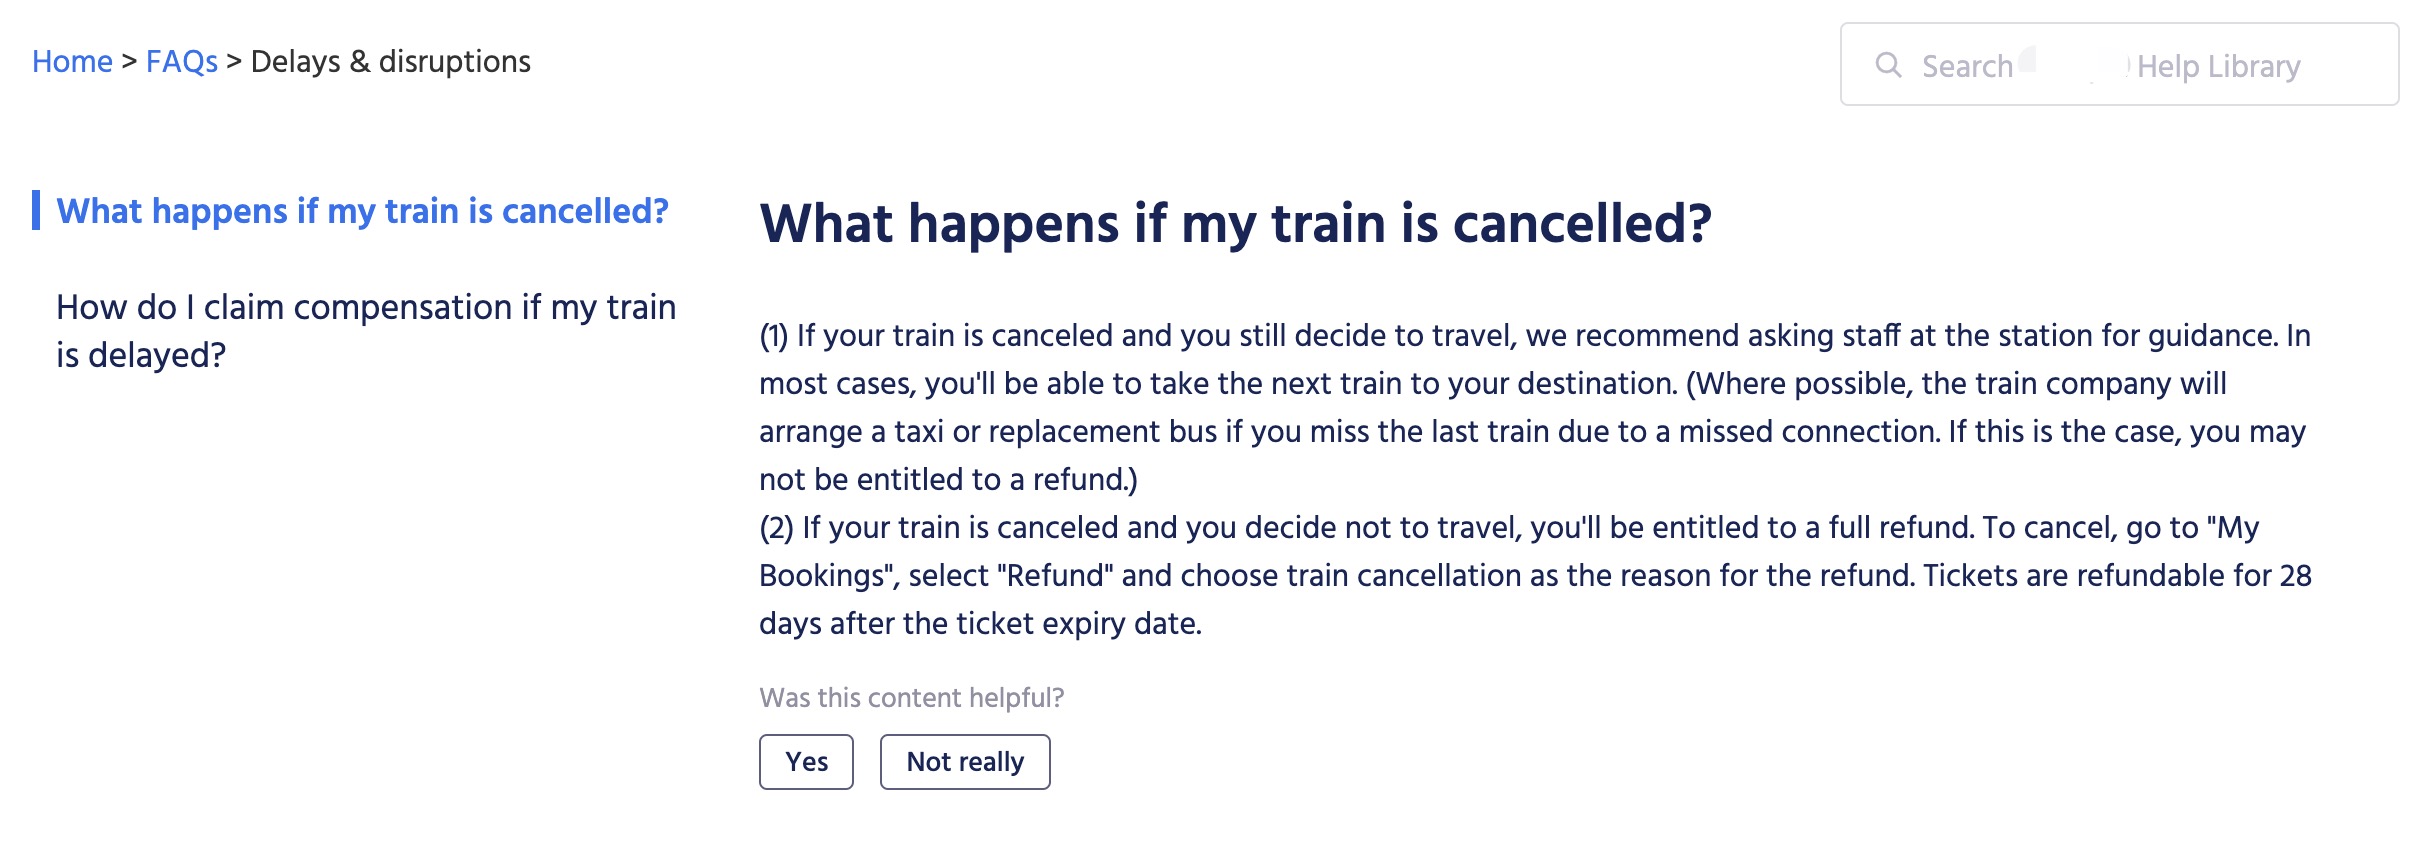The height and width of the screenshot is (846, 2422).
Task: Click separator arrow between Home and FAQs
Action: coord(129,62)
